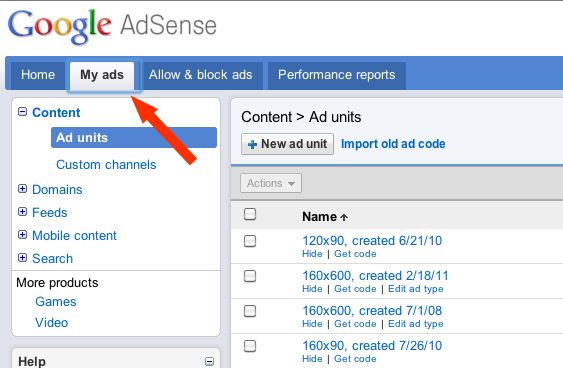
Task: Check the 160x600 created 2/18/11 row
Action: tap(250, 276)
